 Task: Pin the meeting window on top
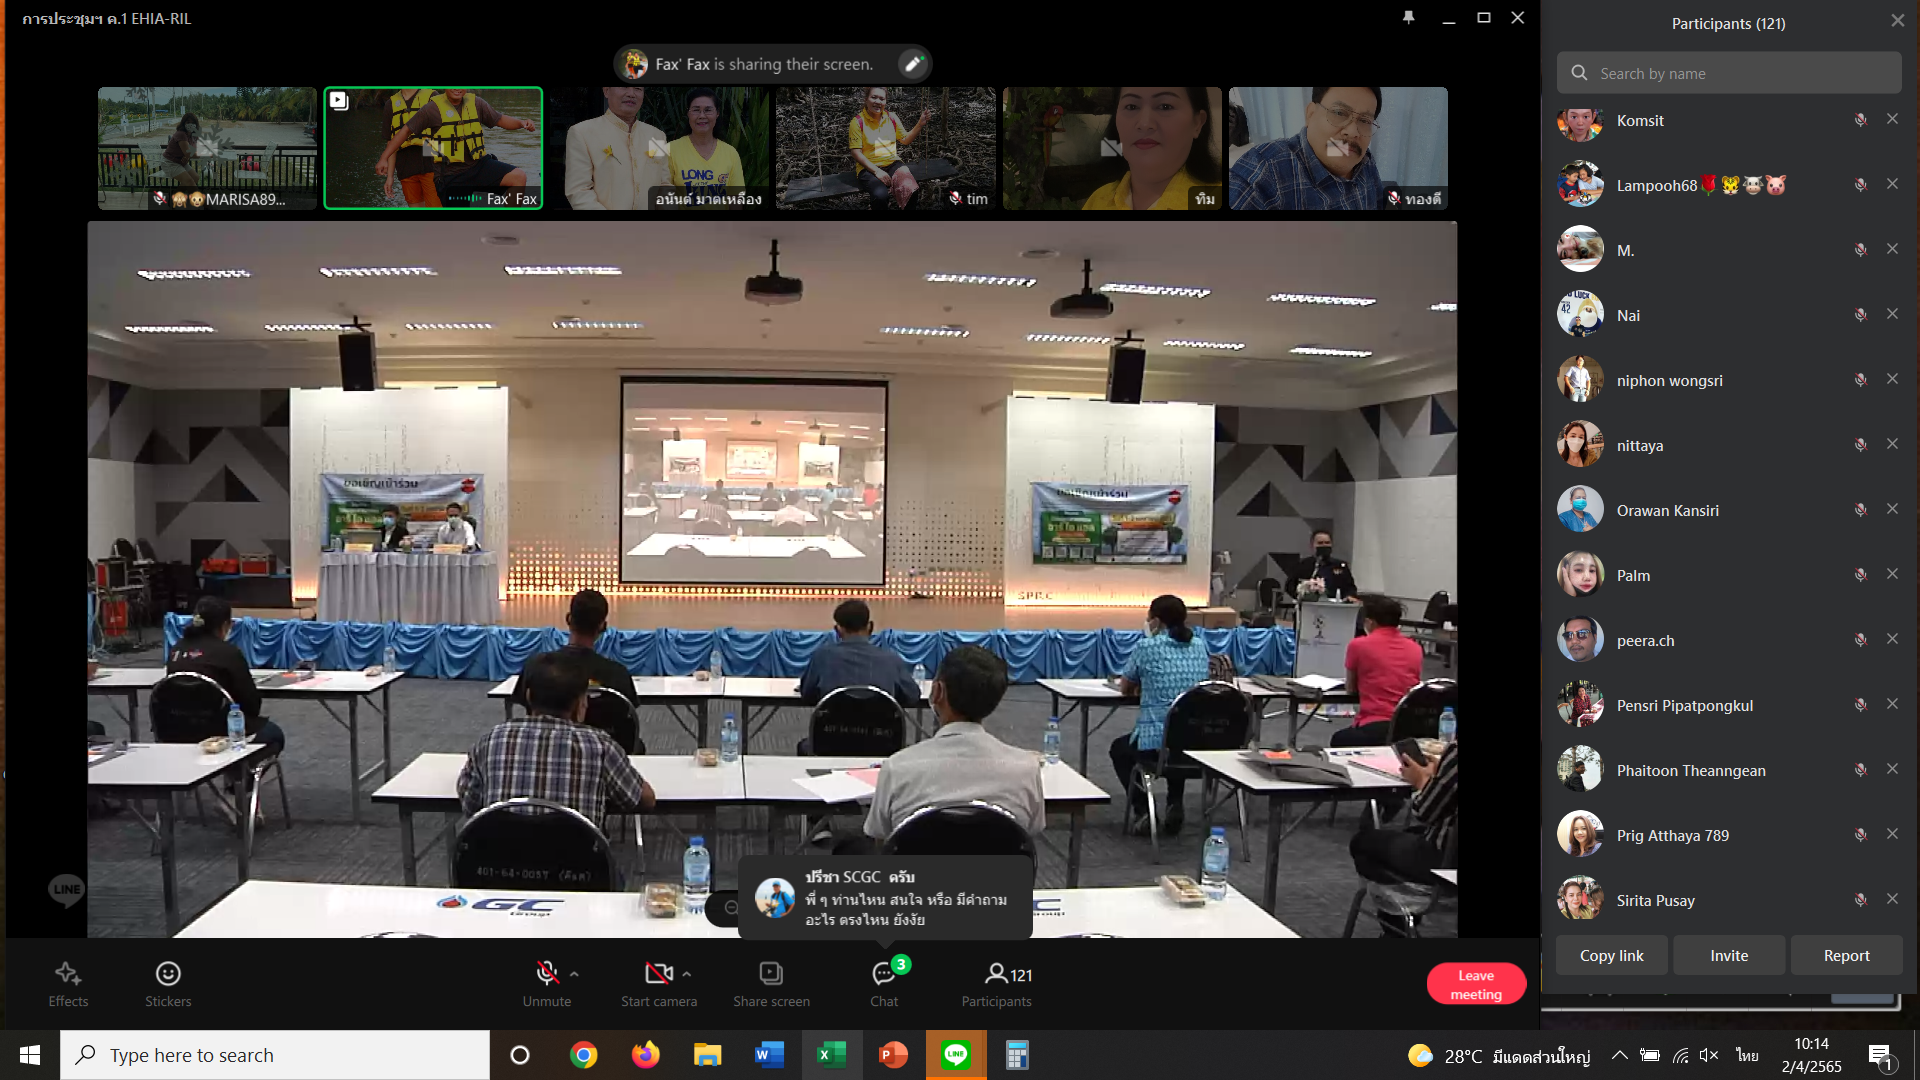tap(1408, 18)
